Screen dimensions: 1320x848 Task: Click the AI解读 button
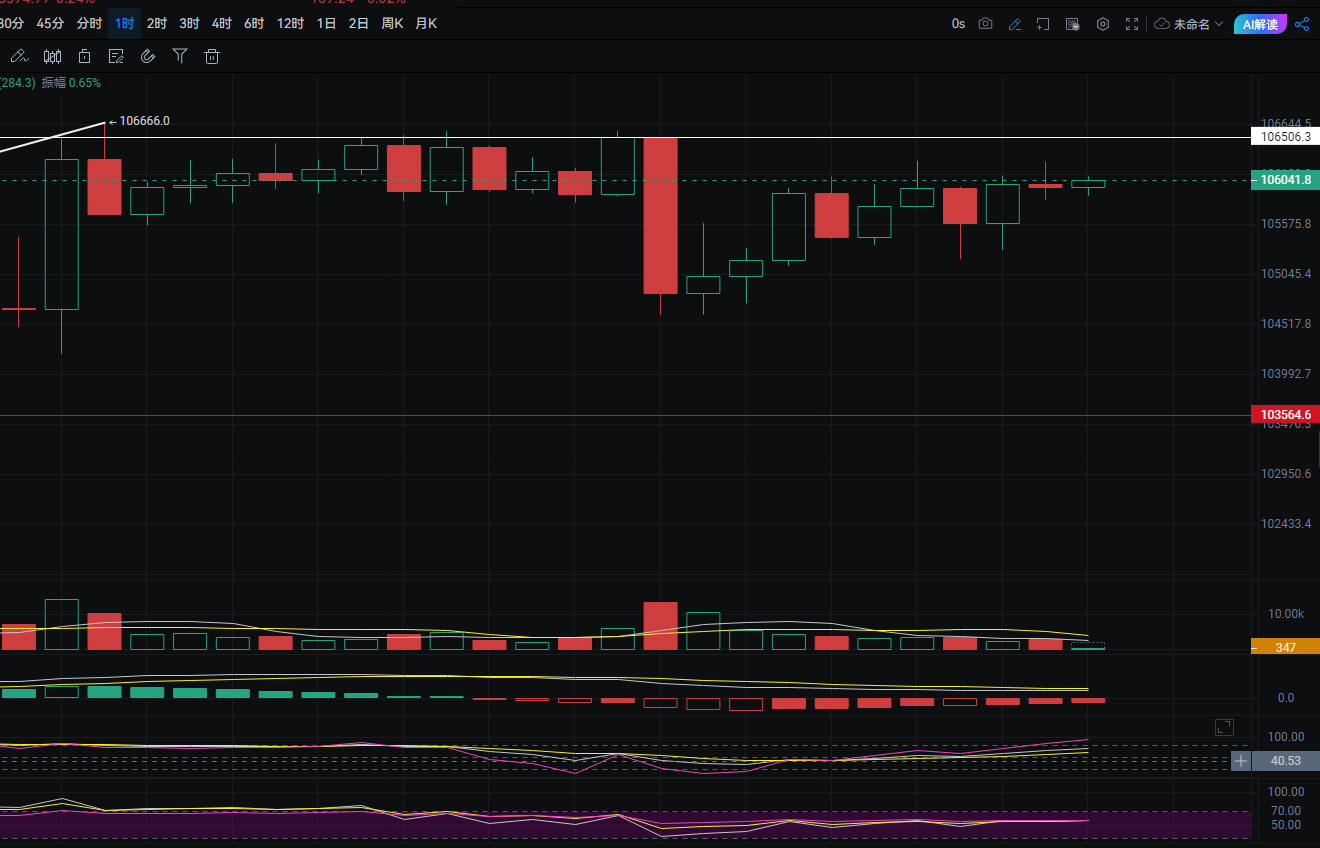coord(1260,24)
